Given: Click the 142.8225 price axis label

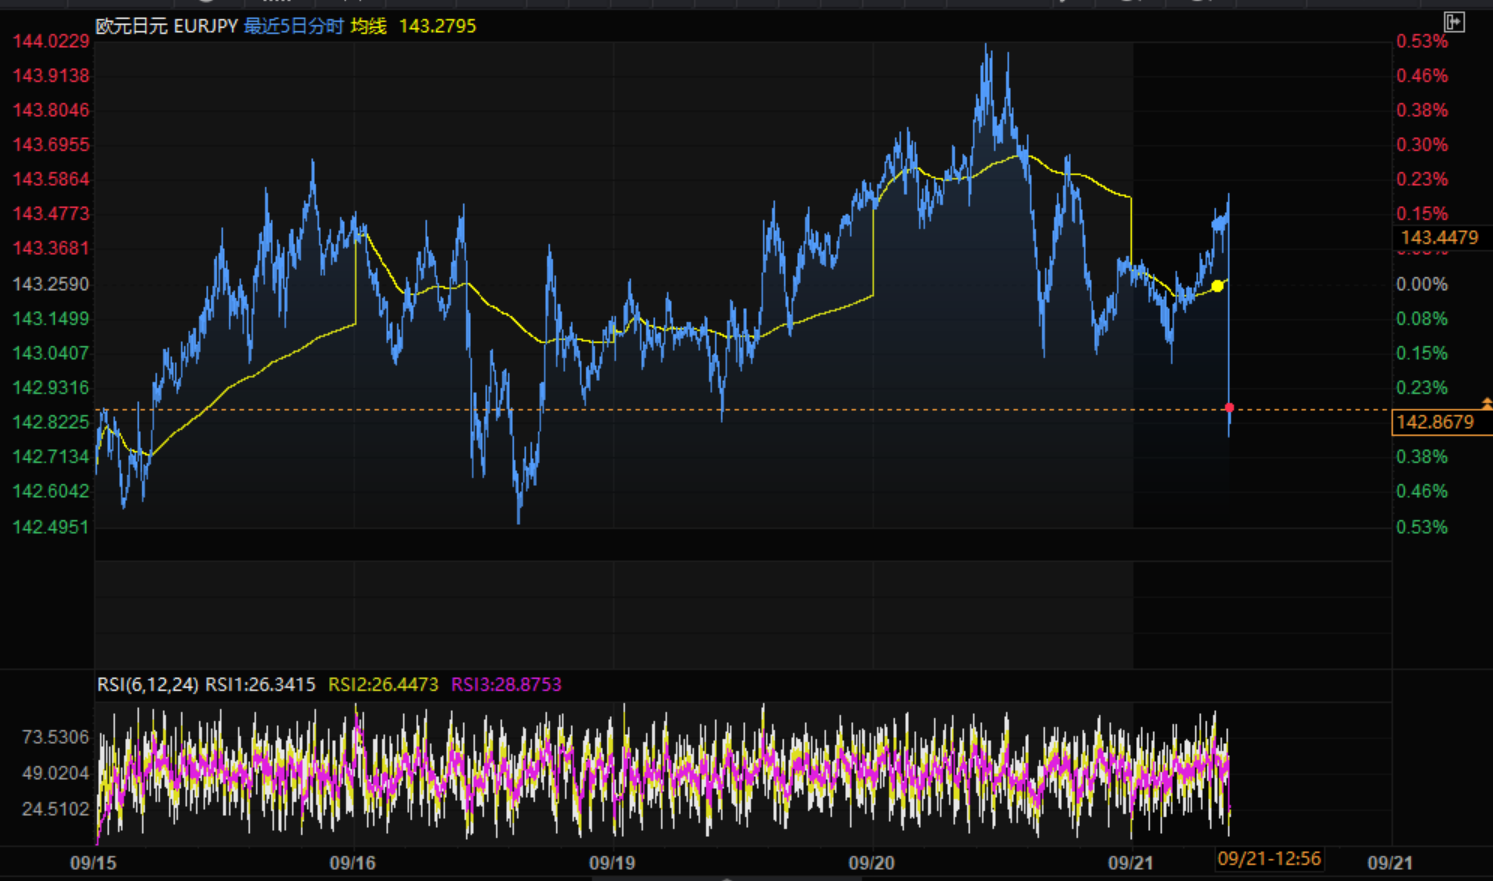Looking at the screenshot, I should (51, 422).
